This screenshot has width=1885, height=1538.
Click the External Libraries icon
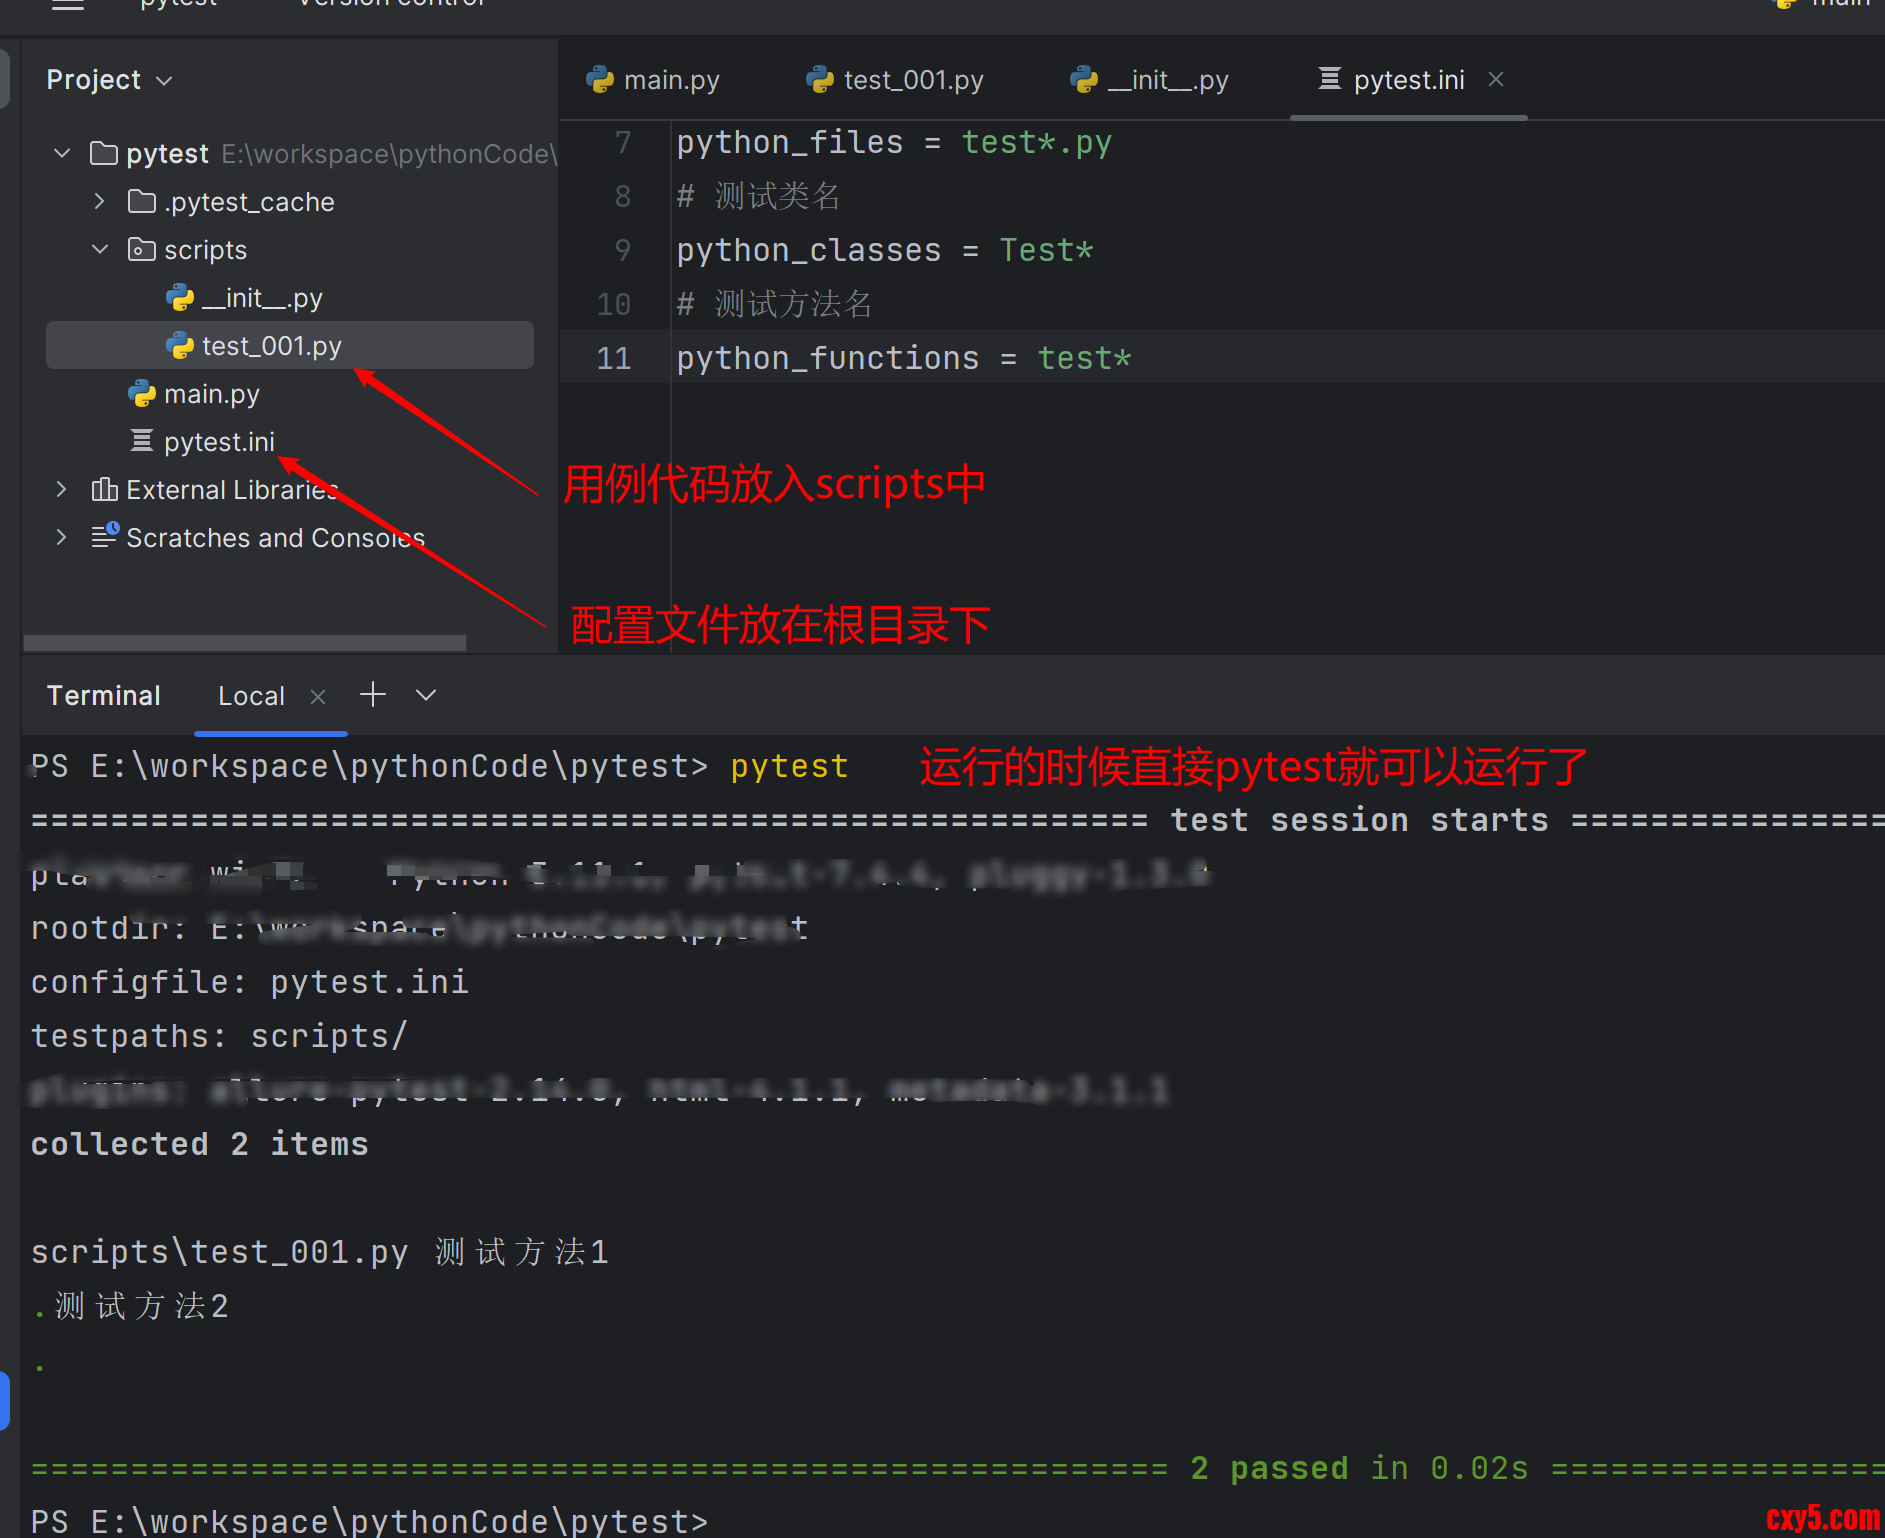(x=104, y=489)
